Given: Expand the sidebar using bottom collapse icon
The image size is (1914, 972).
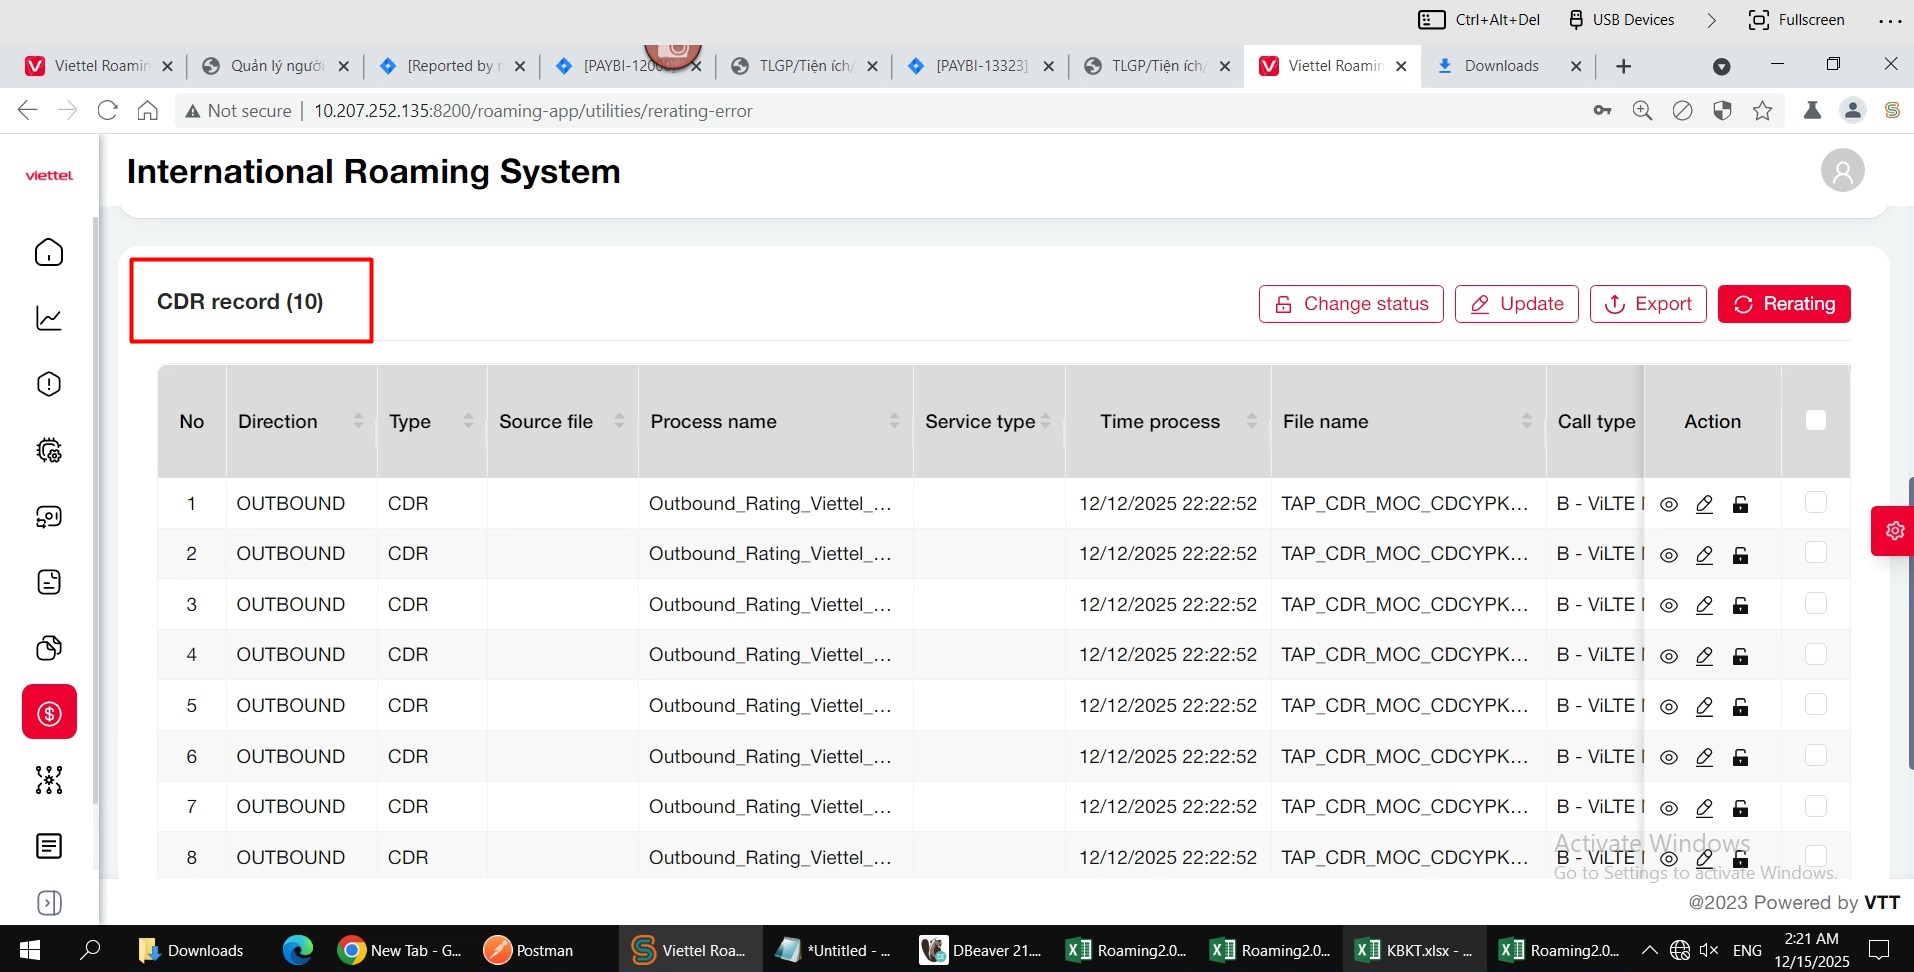Looking at the screenshot, I should [49, 903].
